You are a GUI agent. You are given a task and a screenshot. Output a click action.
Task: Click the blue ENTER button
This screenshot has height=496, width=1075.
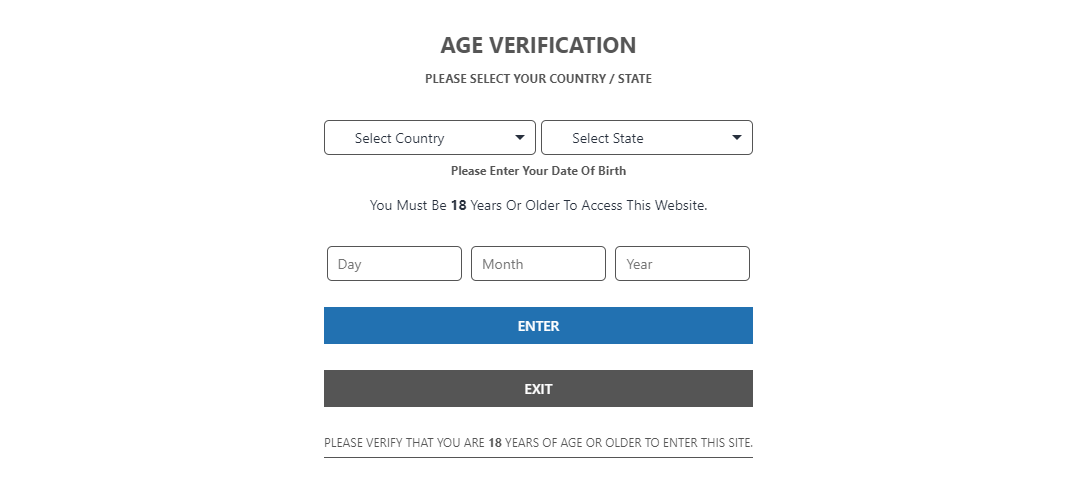pos(538,325)
